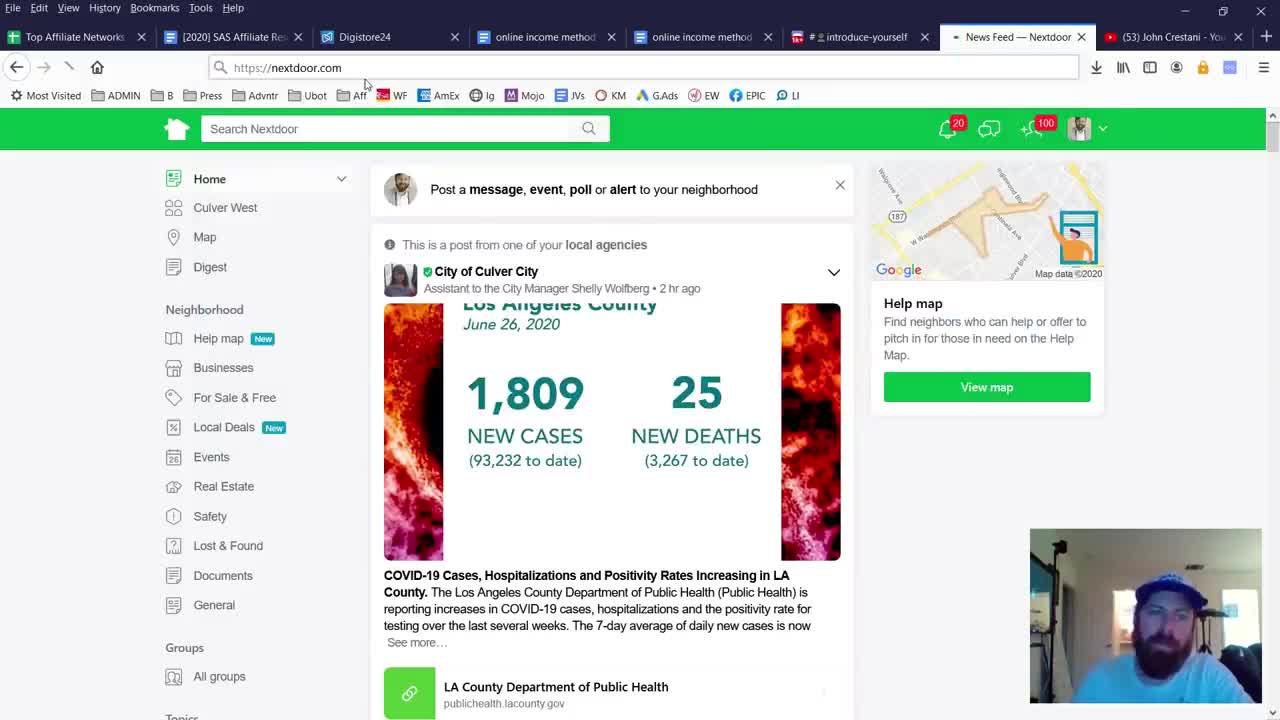Image resolution: width=1280 pixels, height=720 pixels.
Task: Click the search magnifier in the Nextdoor search box
Action: coord(588,129)
